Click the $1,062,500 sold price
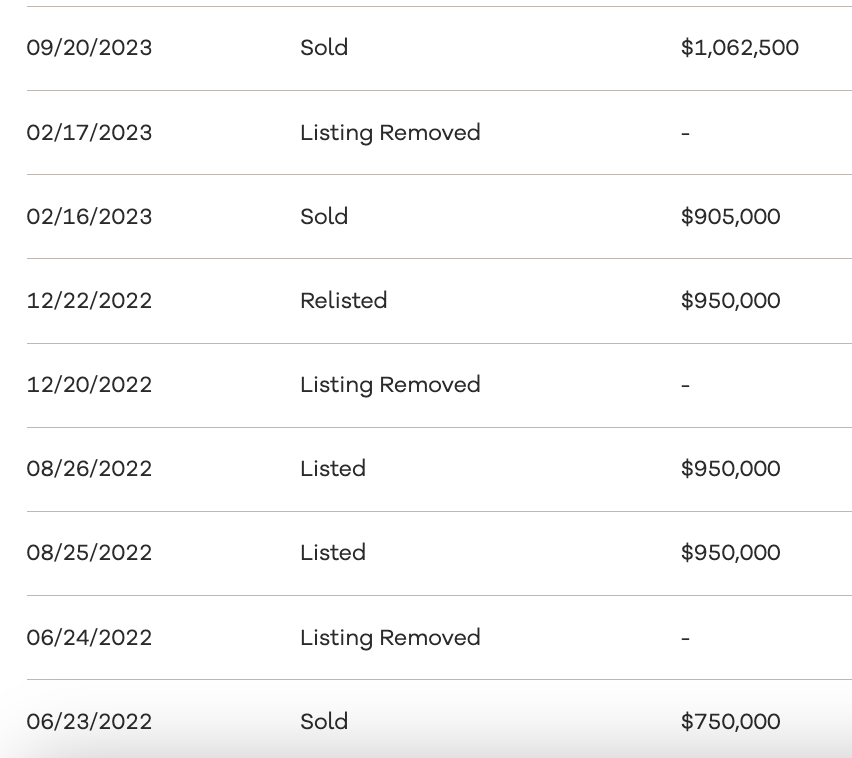This screenshot has height=758, width=852. (739, 48)
